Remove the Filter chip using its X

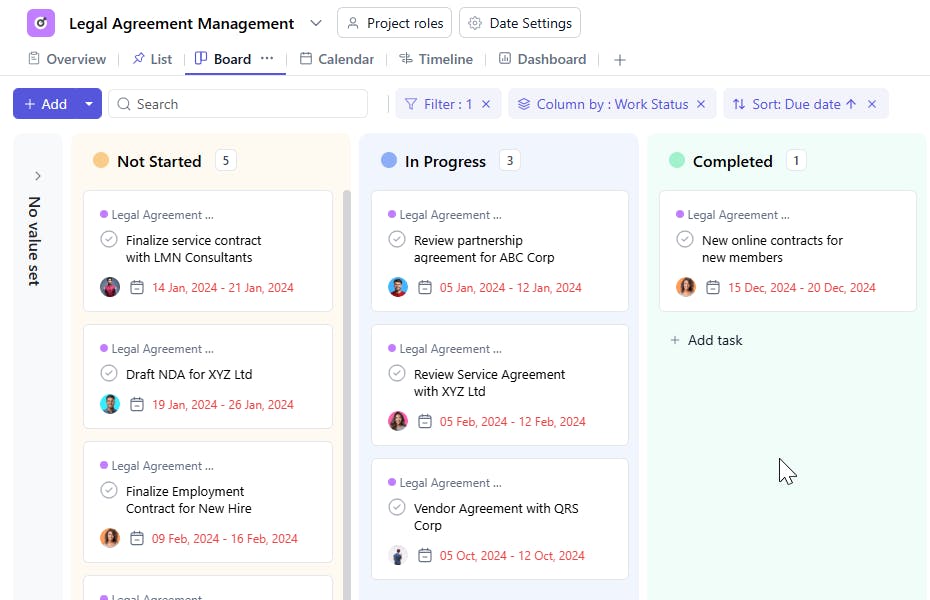point(486,104)
